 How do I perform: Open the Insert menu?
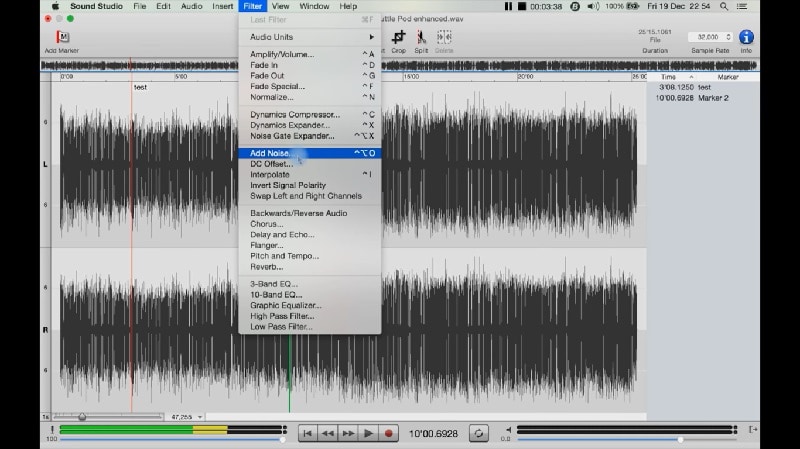pyautogui.click(x=223, y=6)
